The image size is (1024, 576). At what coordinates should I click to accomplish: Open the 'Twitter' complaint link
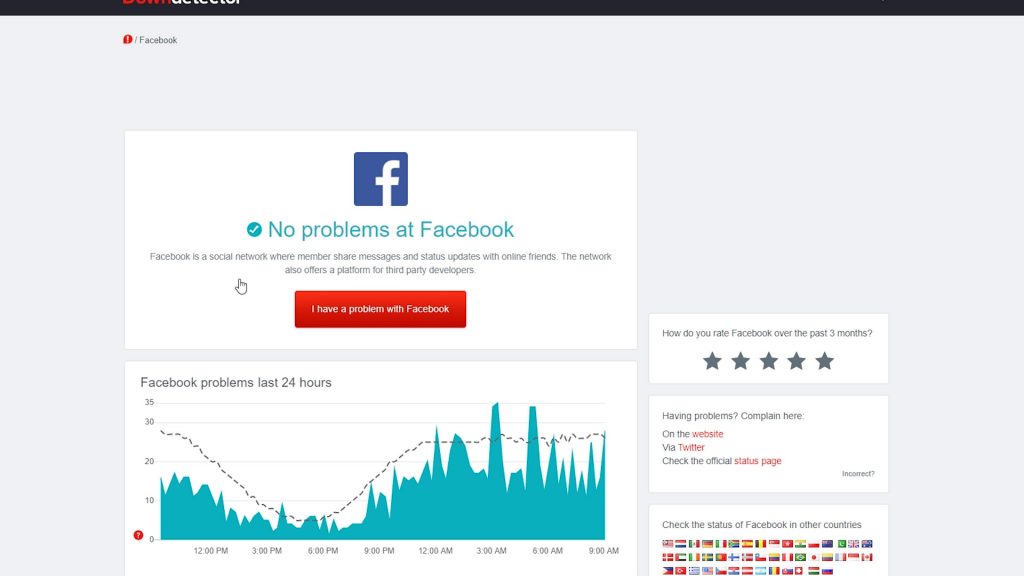tap(691, 448)
